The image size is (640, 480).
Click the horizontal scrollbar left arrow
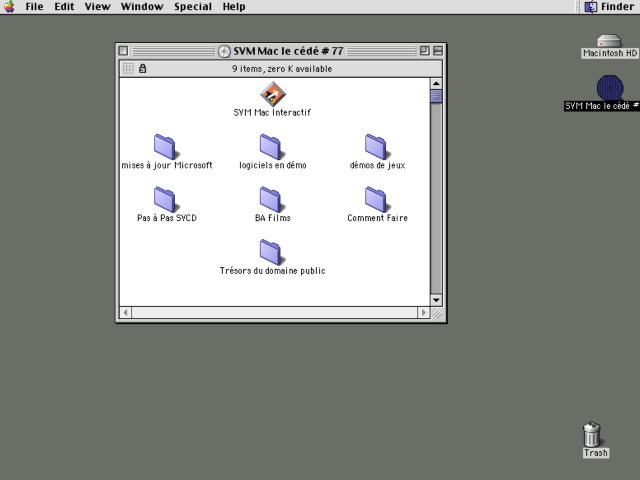point(125,313)
